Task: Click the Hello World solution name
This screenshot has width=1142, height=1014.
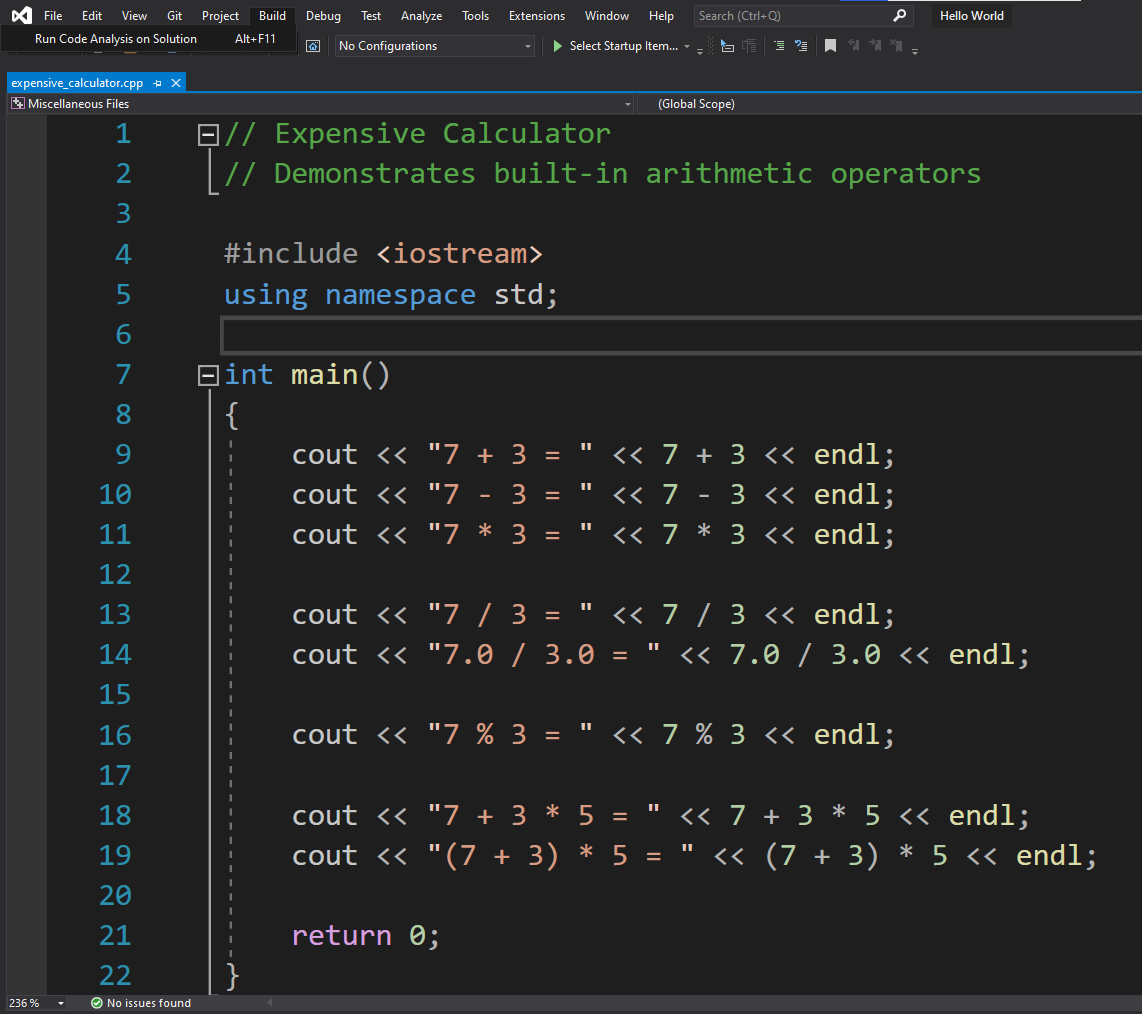Action: (x=972, y=15)
